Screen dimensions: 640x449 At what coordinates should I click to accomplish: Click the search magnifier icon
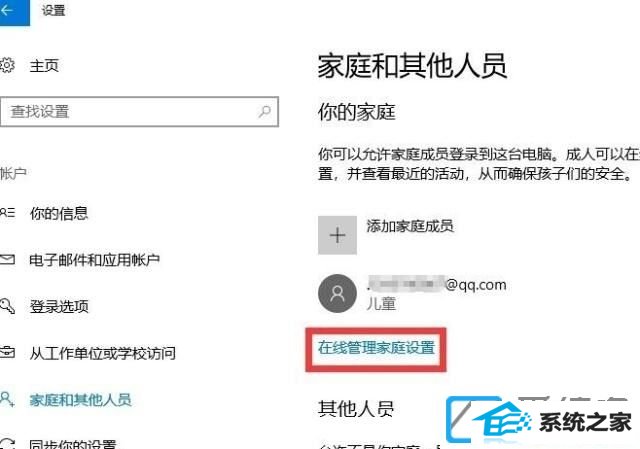[264, 111]
